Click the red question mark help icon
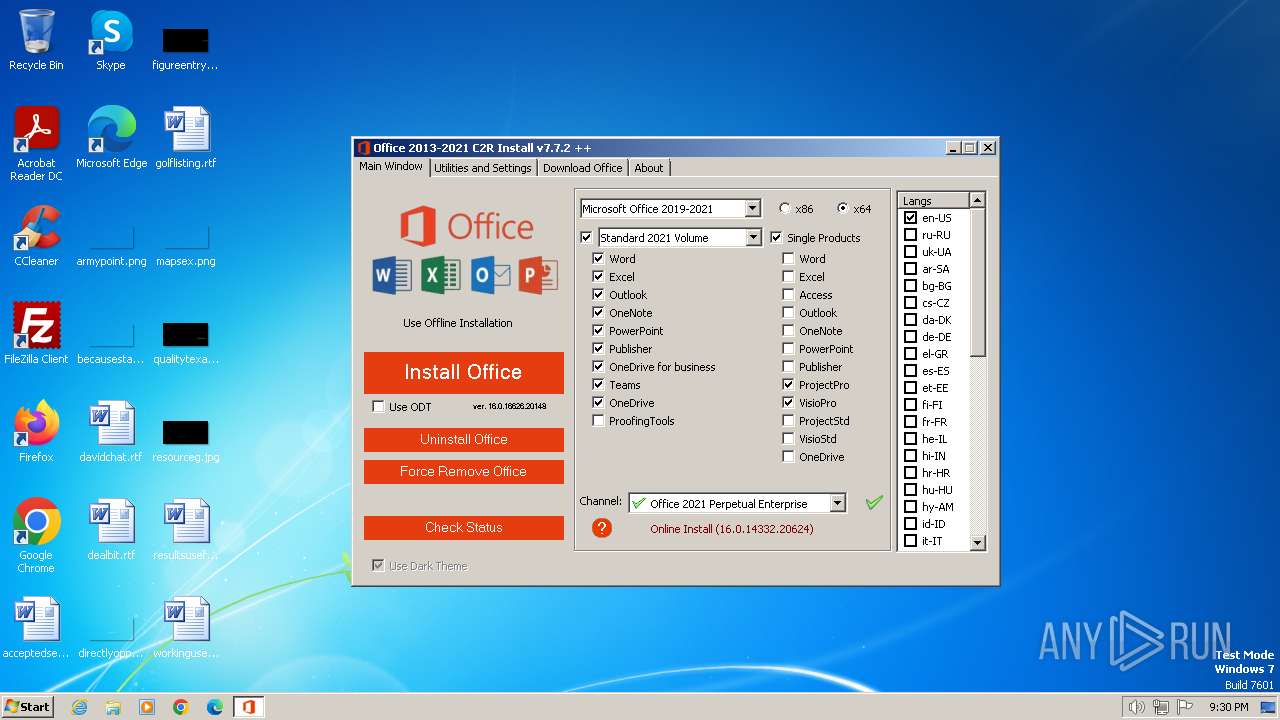This screenshot has height=720, width=1280. point(602,527)
